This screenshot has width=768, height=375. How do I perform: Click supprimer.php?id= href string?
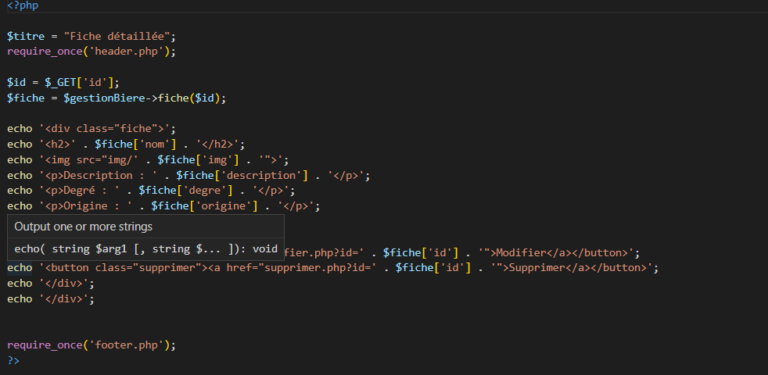click(x=317, y=268)
